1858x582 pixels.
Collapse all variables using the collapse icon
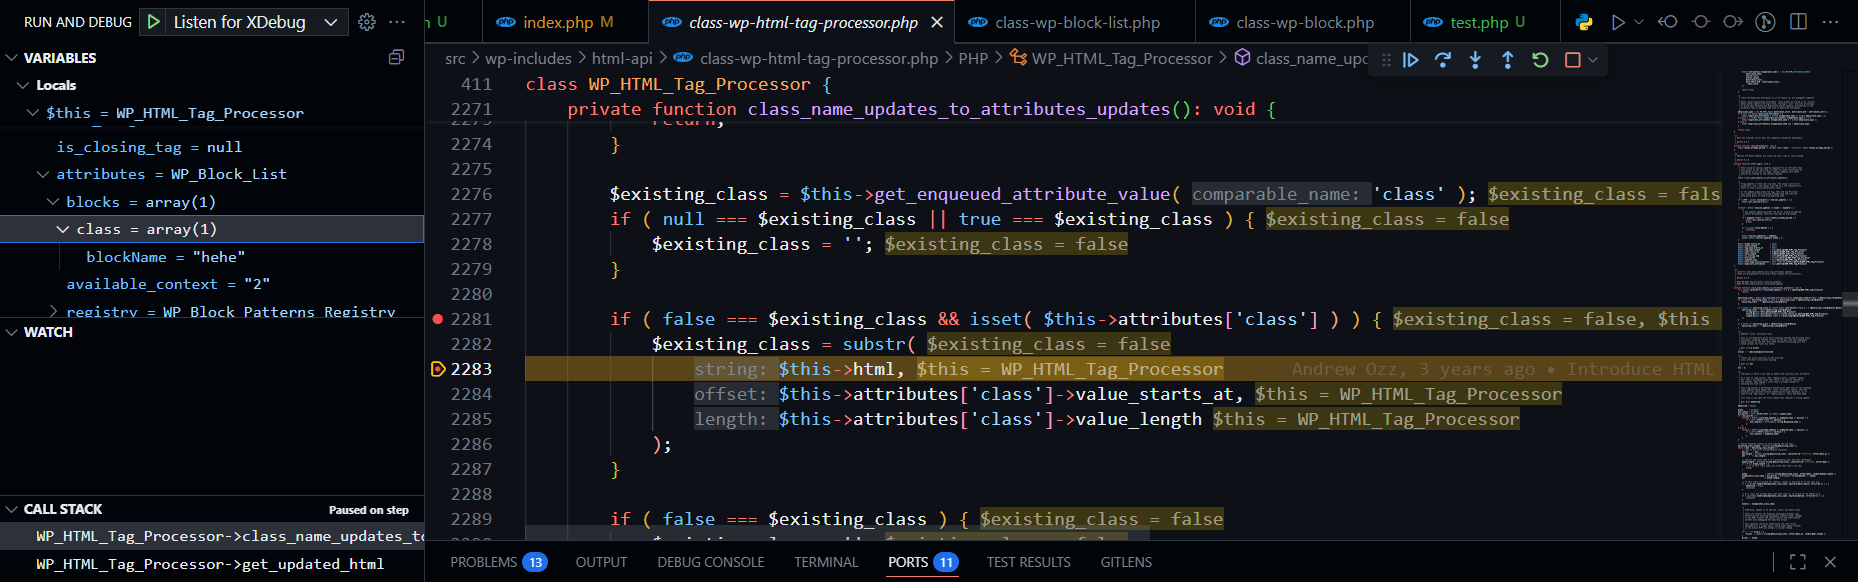click(x=396, y=58)
